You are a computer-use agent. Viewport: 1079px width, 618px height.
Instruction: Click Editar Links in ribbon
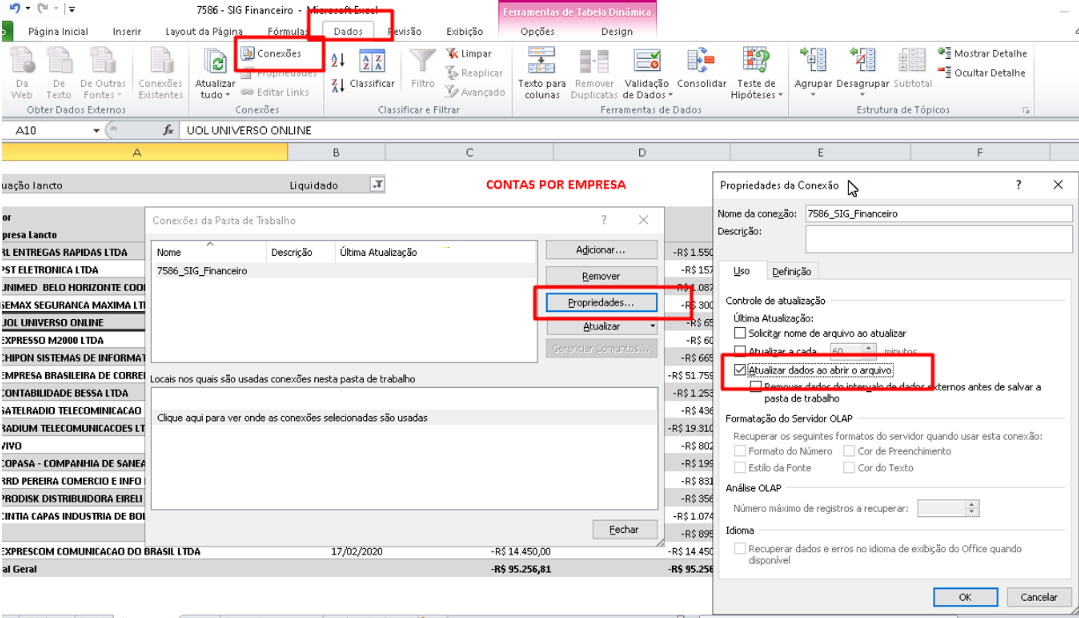(x=275, y=92)
